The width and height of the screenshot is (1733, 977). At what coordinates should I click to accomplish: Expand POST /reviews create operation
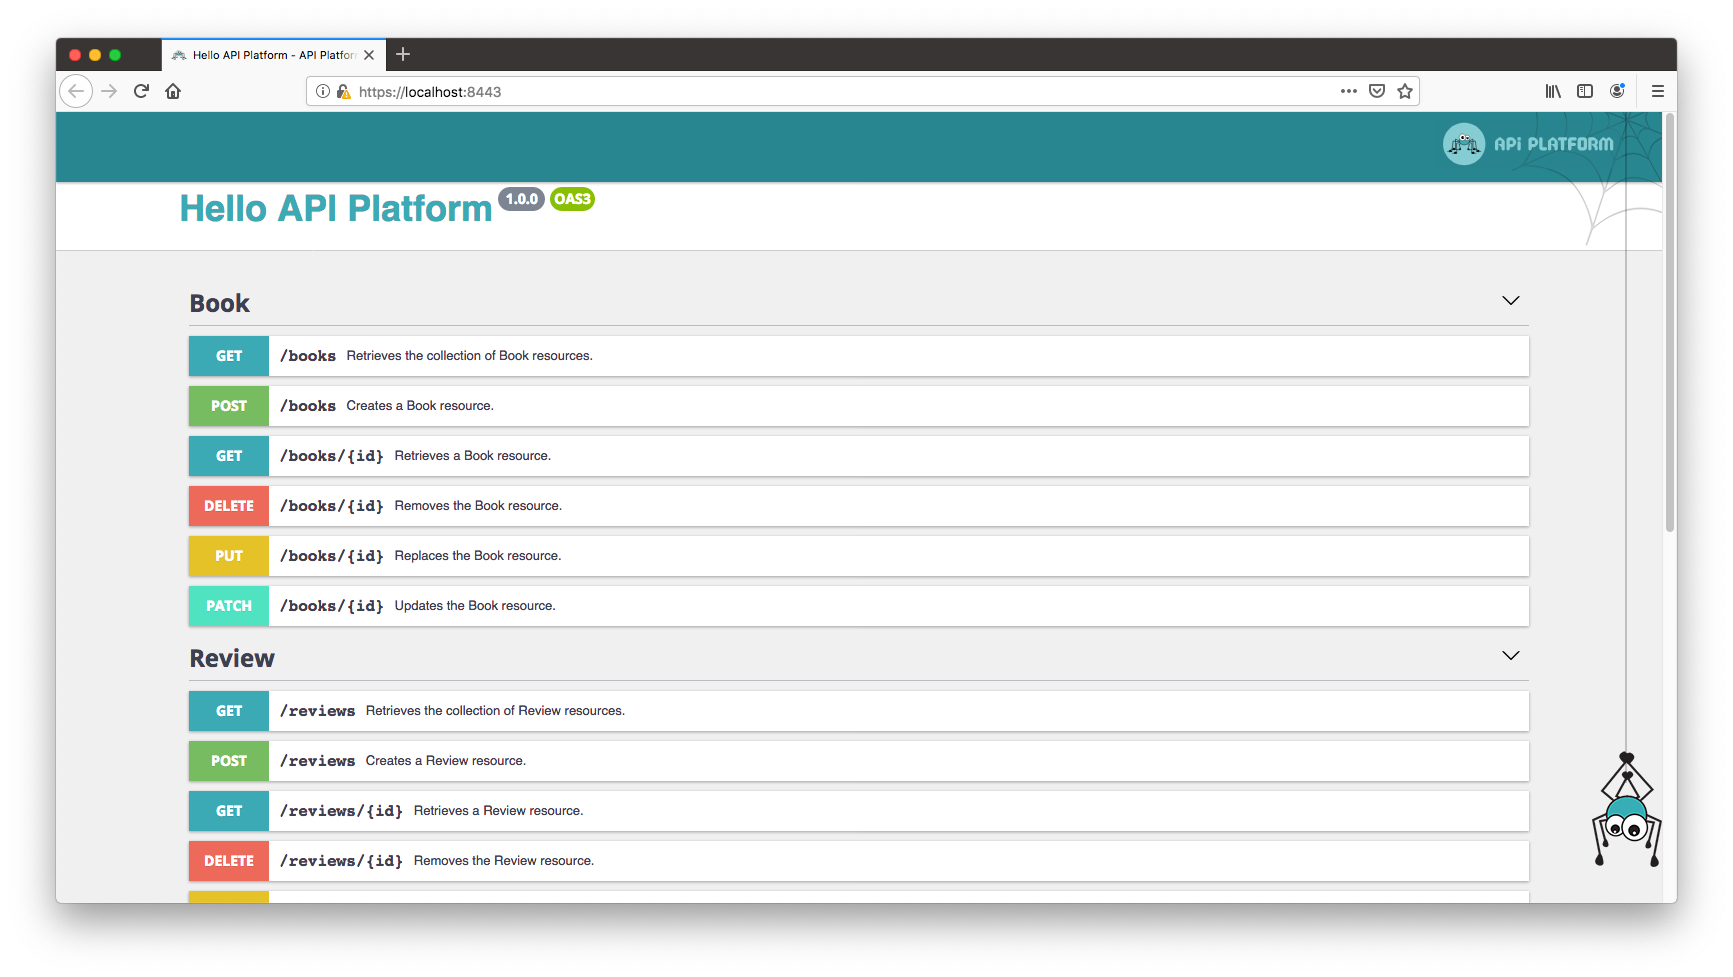point(858,761)
